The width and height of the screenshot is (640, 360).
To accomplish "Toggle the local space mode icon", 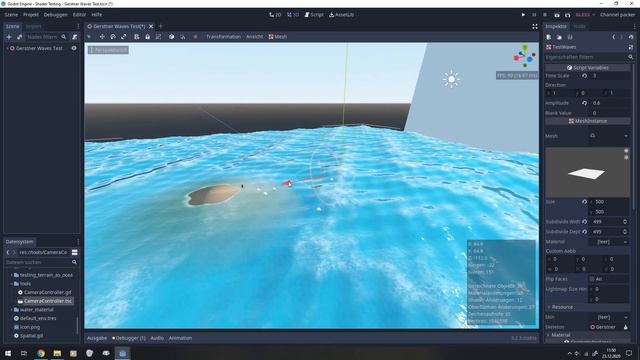I will point(171,37).
